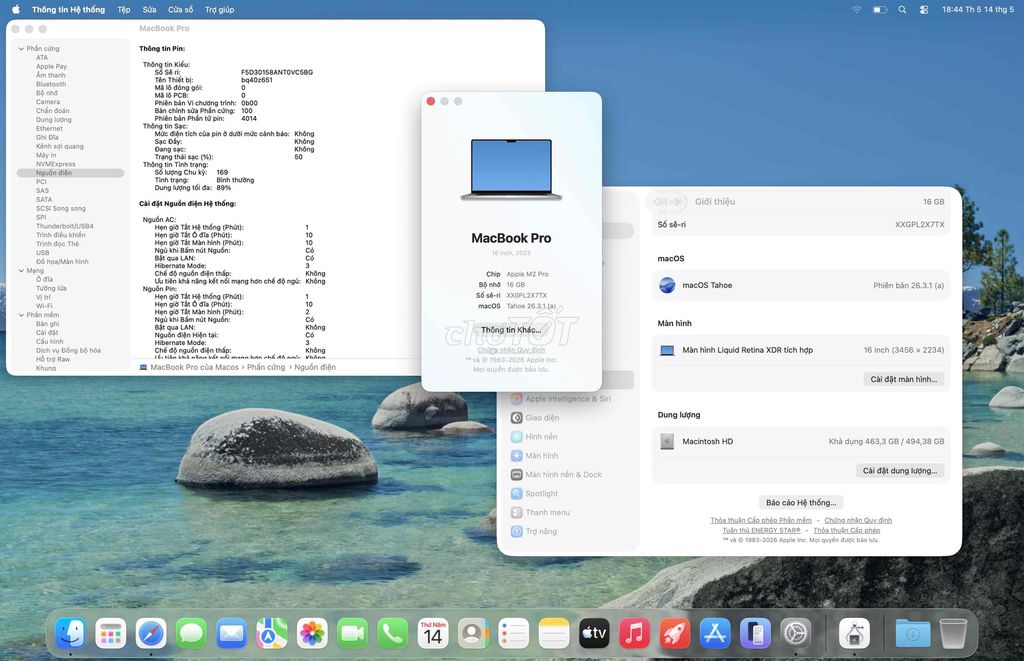
Task: Select NVMExpress in hardware list
Action: pyautogui.click(x=56, y=164)
